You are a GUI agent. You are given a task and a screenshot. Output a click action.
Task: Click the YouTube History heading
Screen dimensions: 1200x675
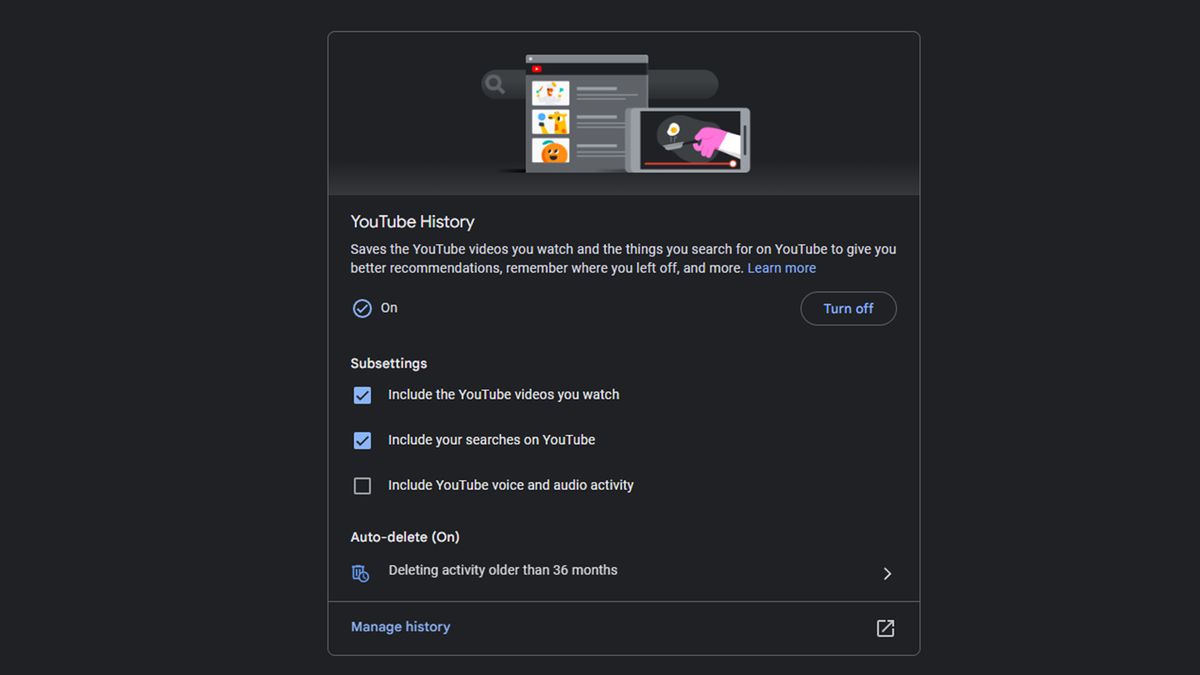click(x=412, y=221)
